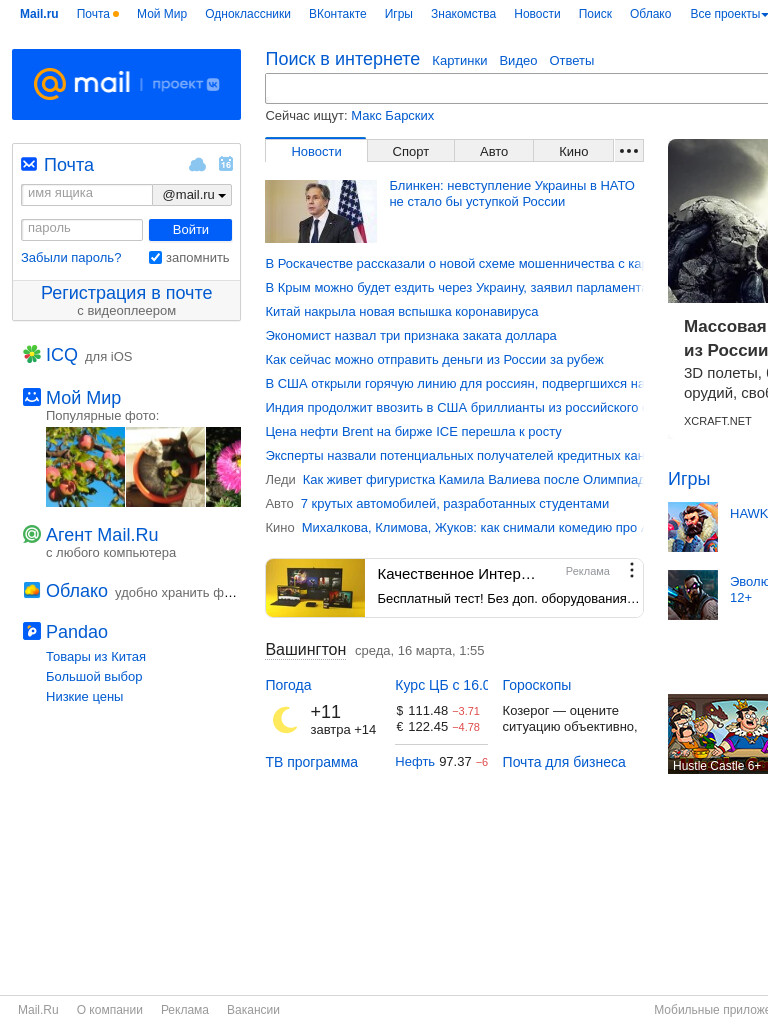Click the dollar rate 111.48
Screen dimensions: 768x1024
[428, 711]
